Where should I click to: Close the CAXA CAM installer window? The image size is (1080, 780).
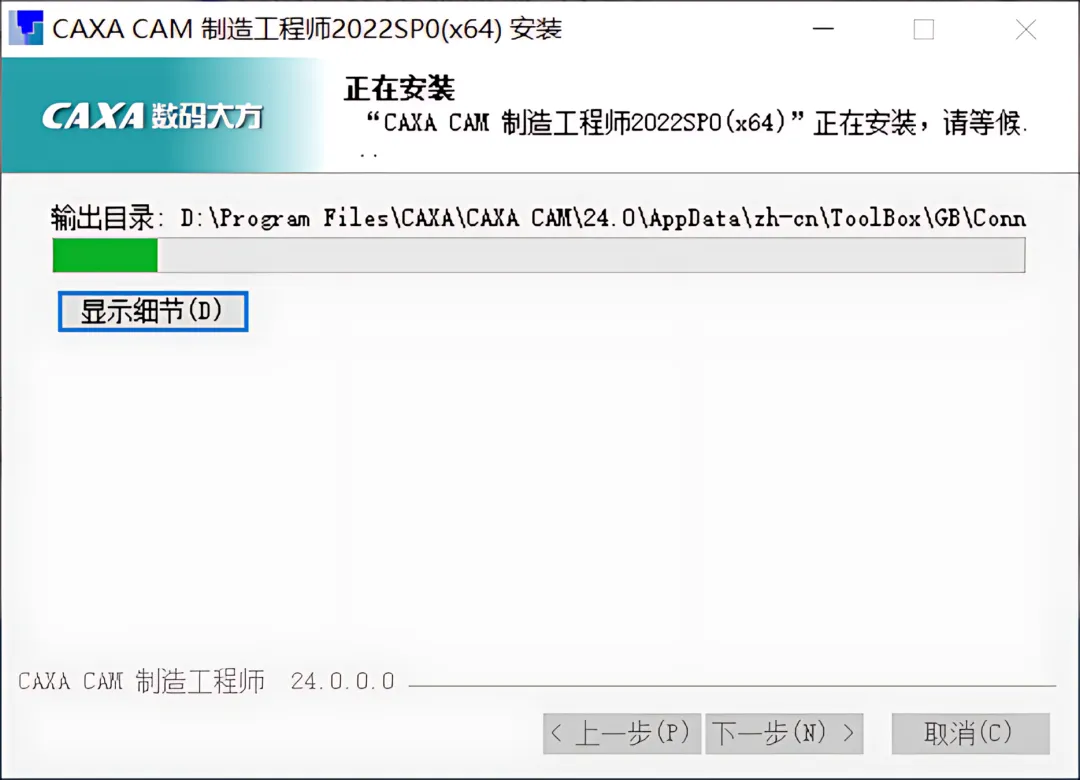tap(1026, 29)
